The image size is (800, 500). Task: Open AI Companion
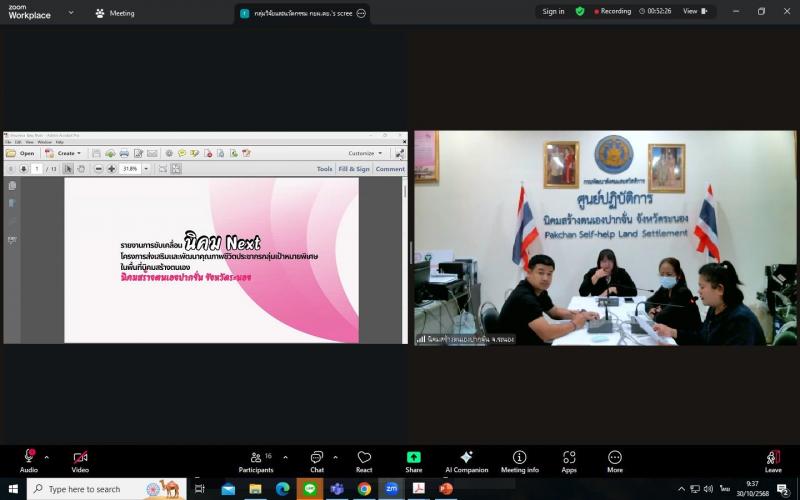click(466, 460)
